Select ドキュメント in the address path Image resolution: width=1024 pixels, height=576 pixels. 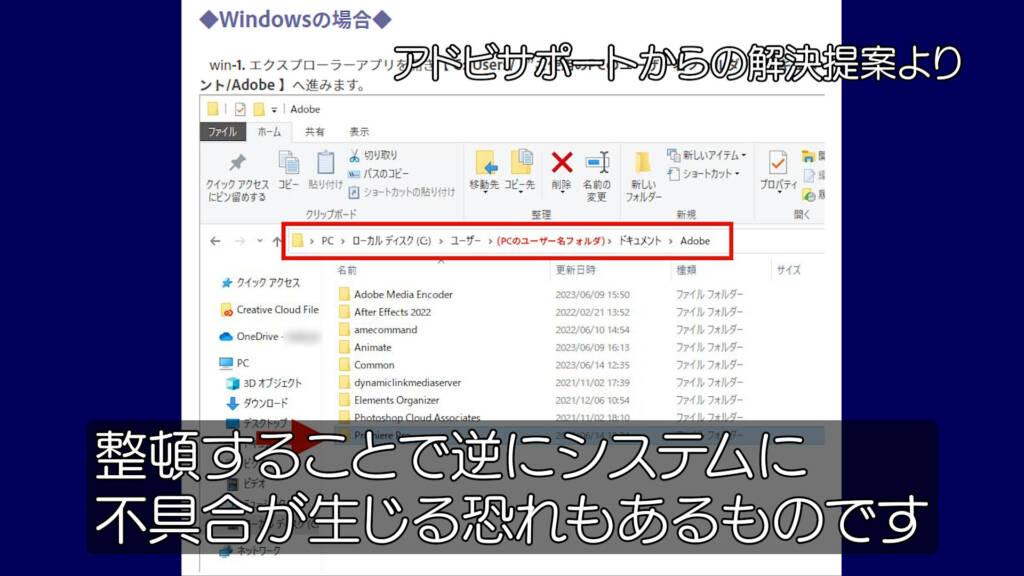(640, 241)
